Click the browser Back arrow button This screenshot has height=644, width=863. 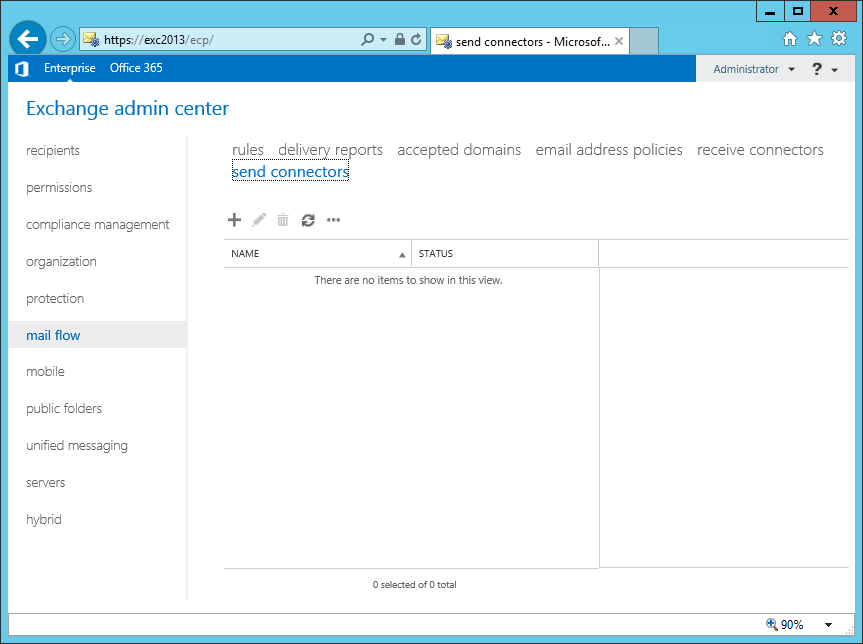coord(27,39)
